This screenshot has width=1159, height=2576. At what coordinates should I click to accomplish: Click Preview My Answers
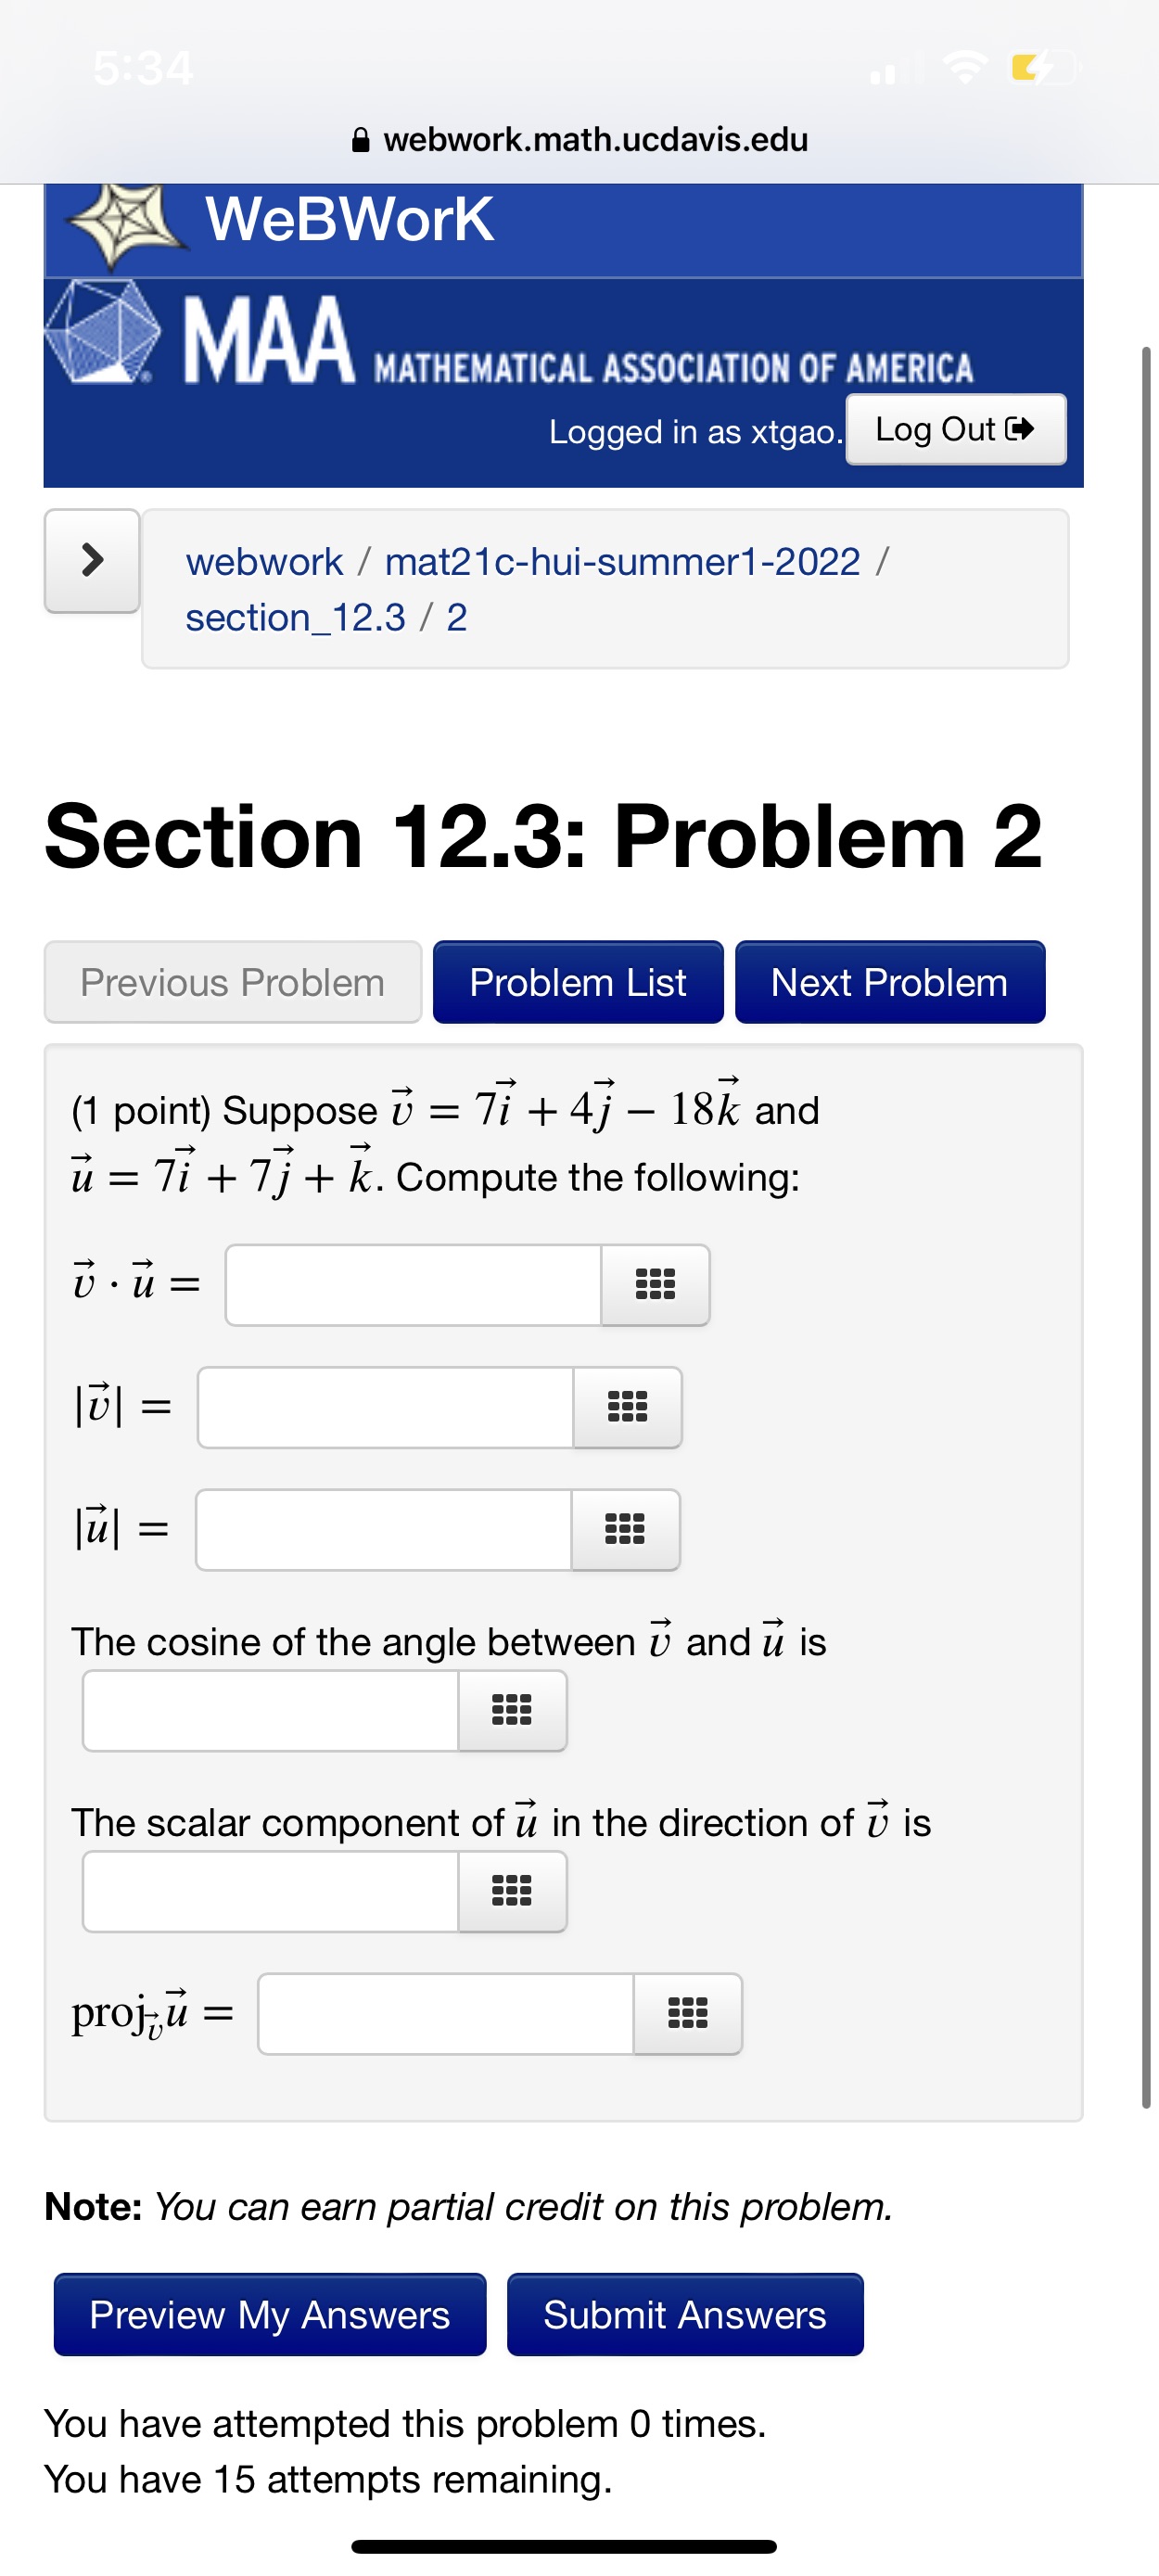(267, 2314)
